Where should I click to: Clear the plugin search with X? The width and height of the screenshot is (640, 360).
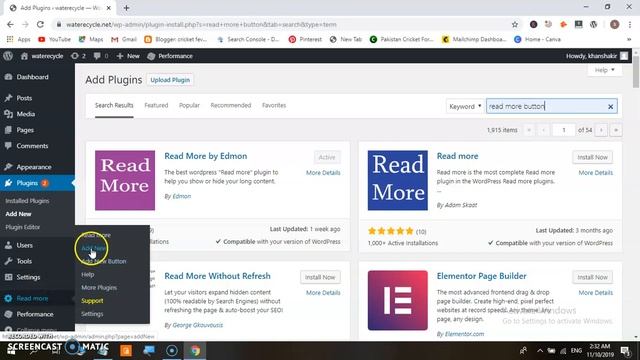click(x=610, y=107)
